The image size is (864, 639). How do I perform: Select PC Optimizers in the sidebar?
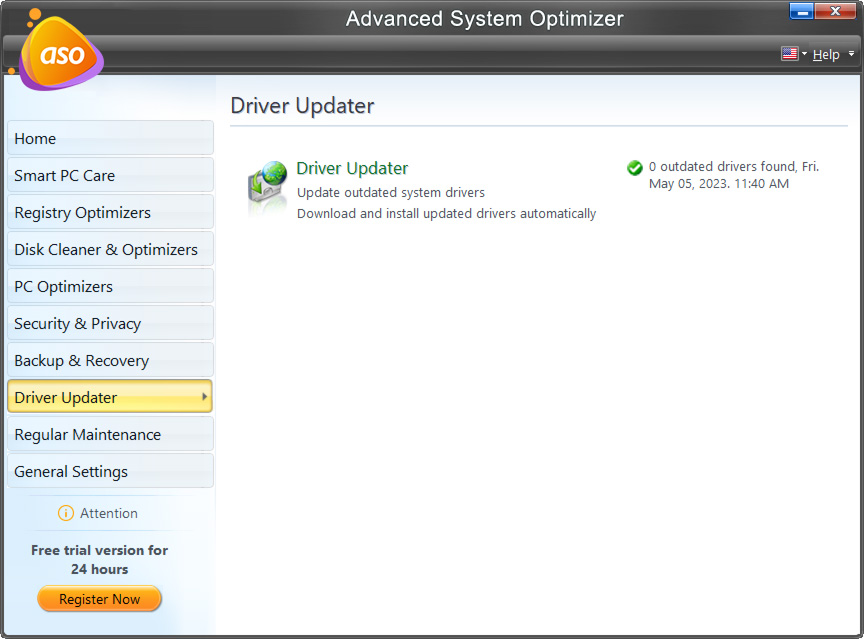[x=110, y=286]
